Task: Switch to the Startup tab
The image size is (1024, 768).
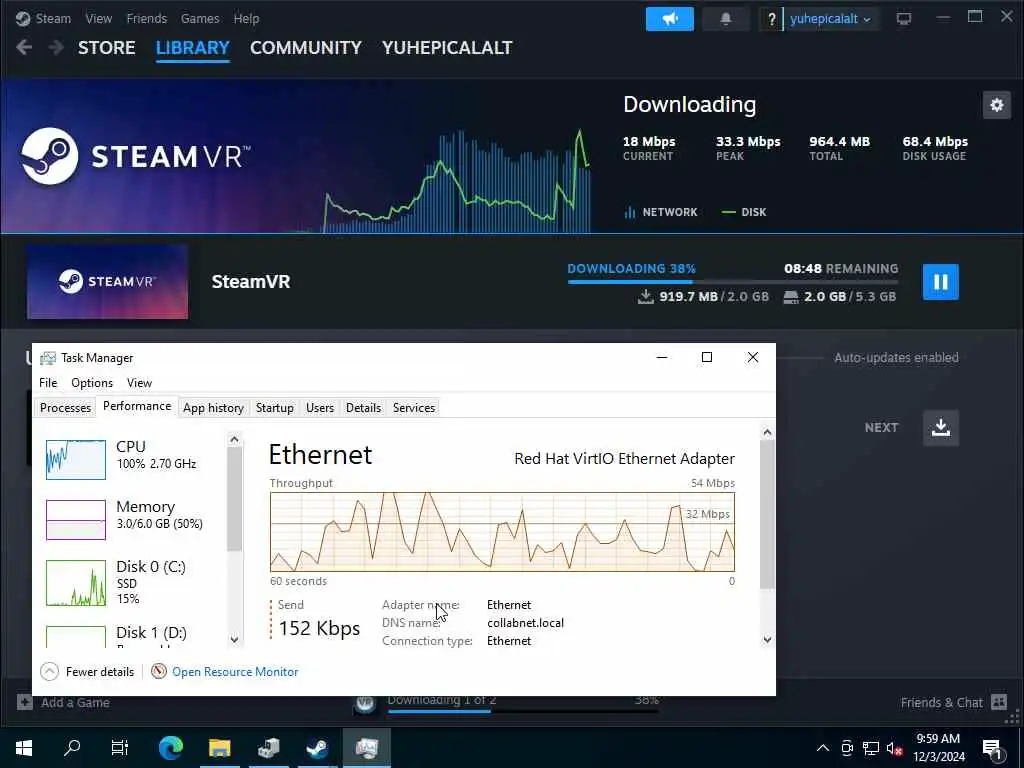Action: (x=274, y=408)
